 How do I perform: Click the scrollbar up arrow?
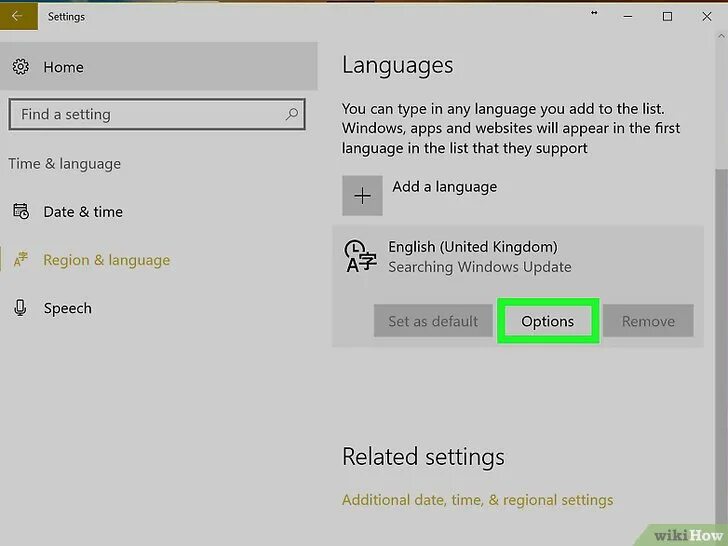point(721,36)
